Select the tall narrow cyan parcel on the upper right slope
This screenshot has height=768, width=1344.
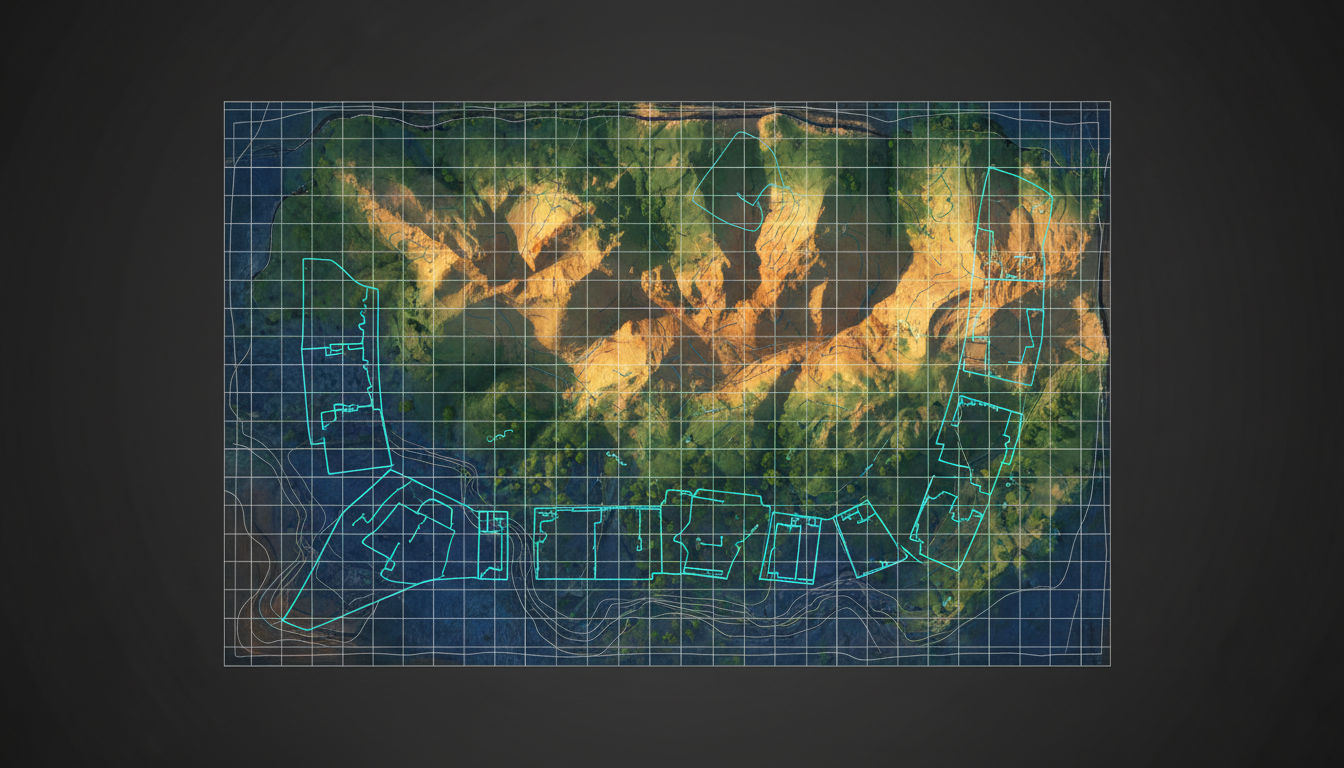(x=1008, y=276)
